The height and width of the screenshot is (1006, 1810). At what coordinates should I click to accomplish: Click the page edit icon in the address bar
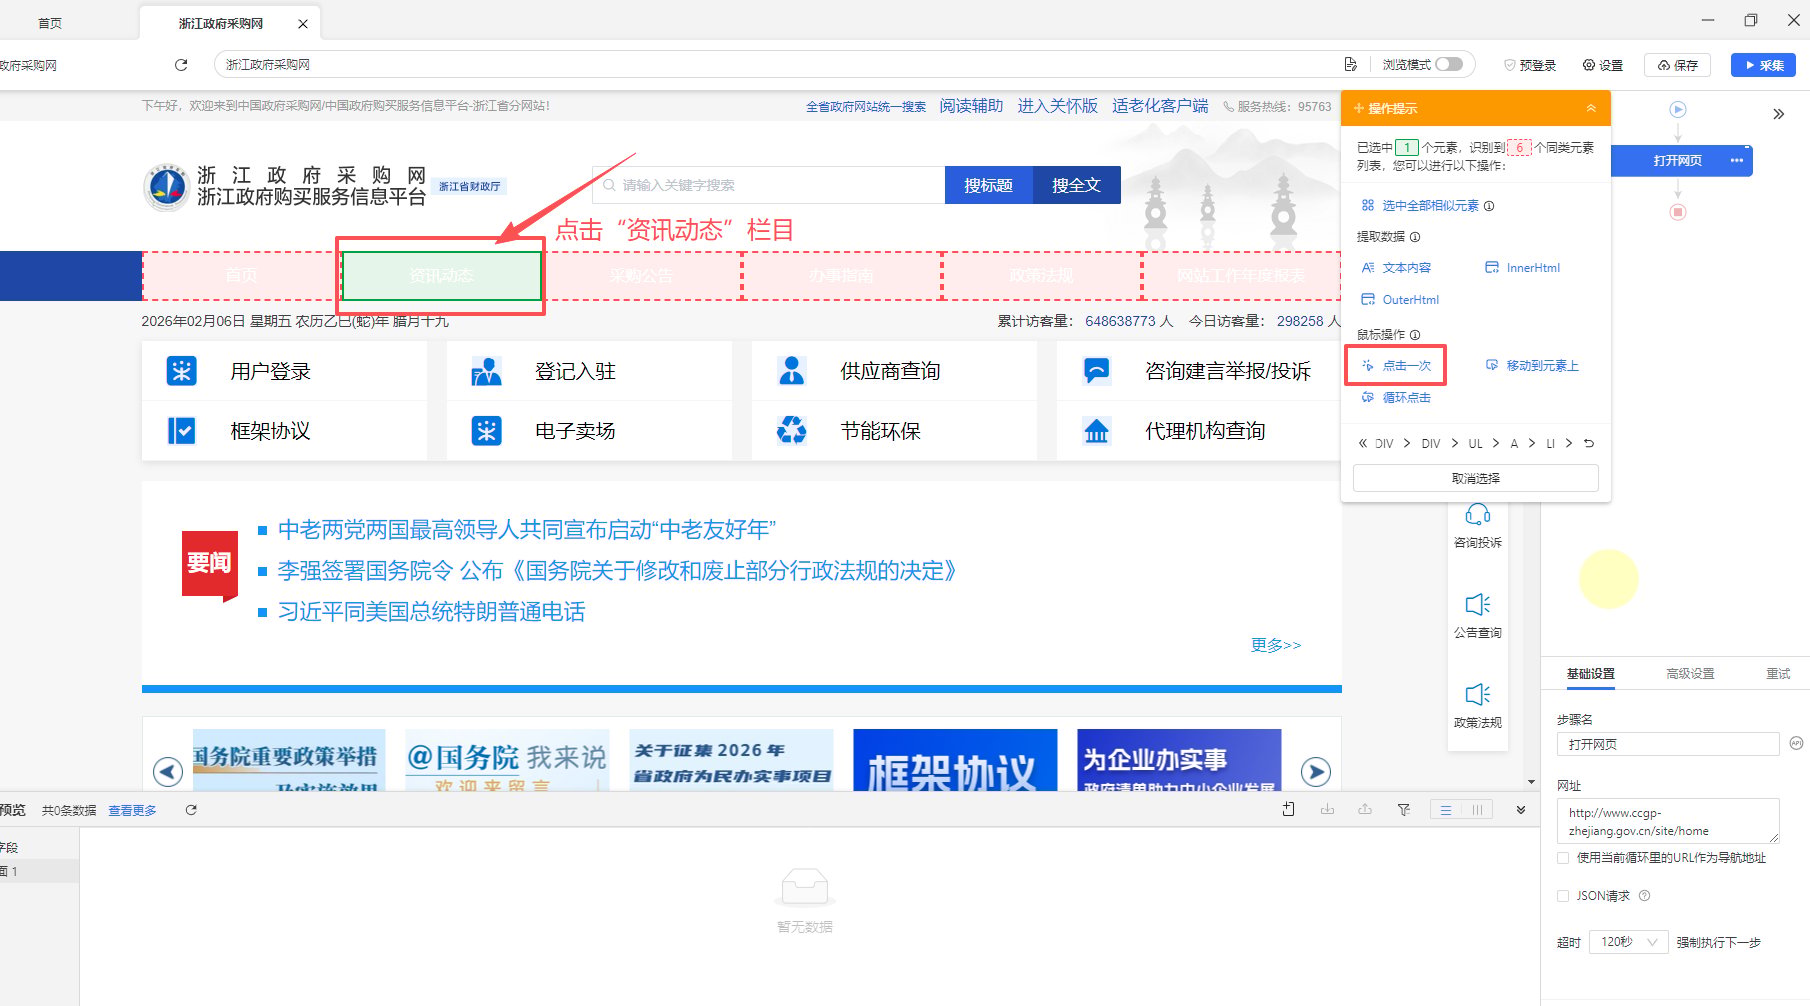click(1350, 65)
